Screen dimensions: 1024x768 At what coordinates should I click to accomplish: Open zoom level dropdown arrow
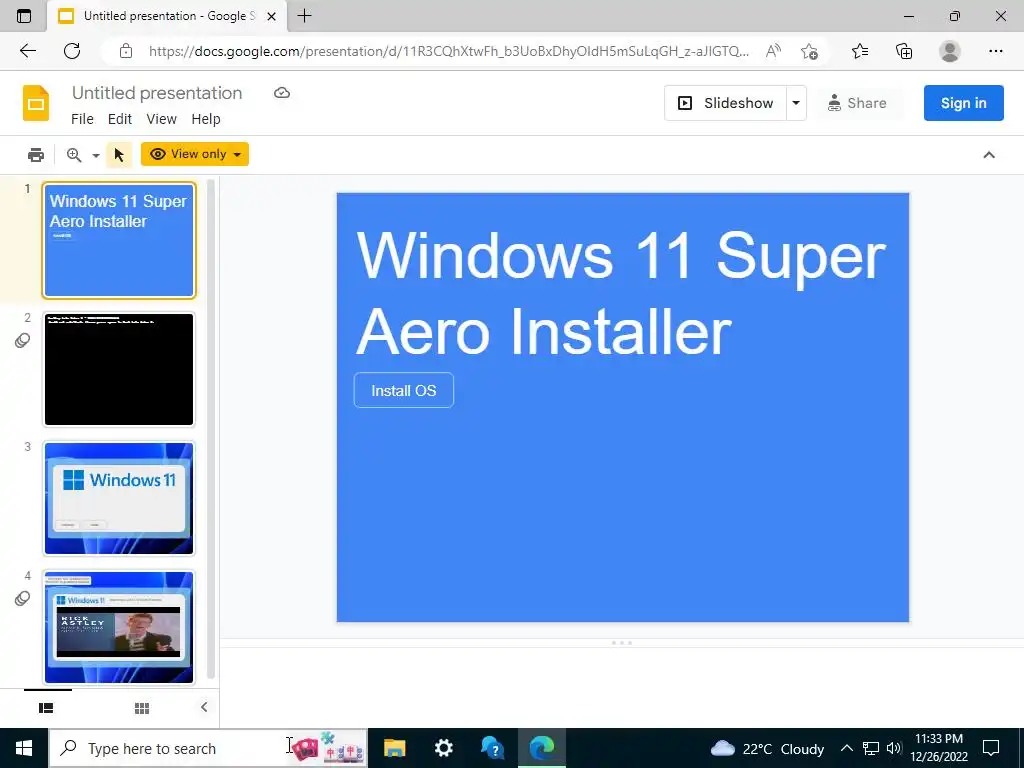pos(95,155)
